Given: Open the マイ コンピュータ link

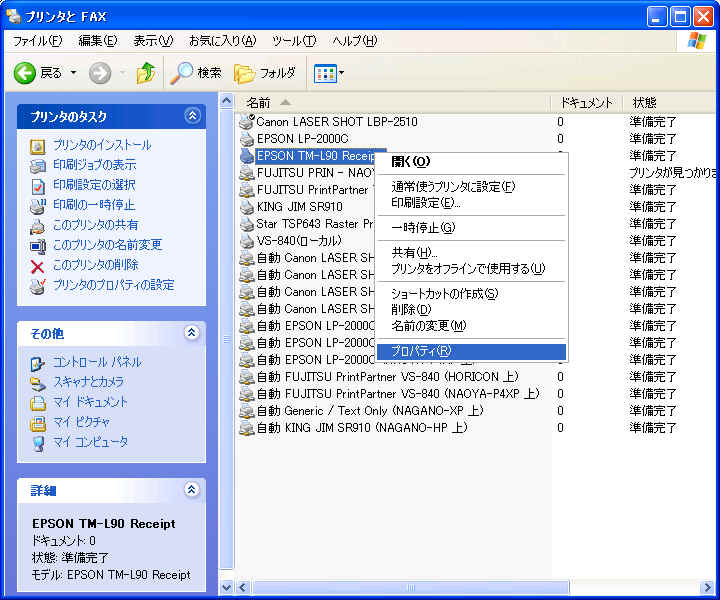Looking at the screenshot, I should [90, 442].
